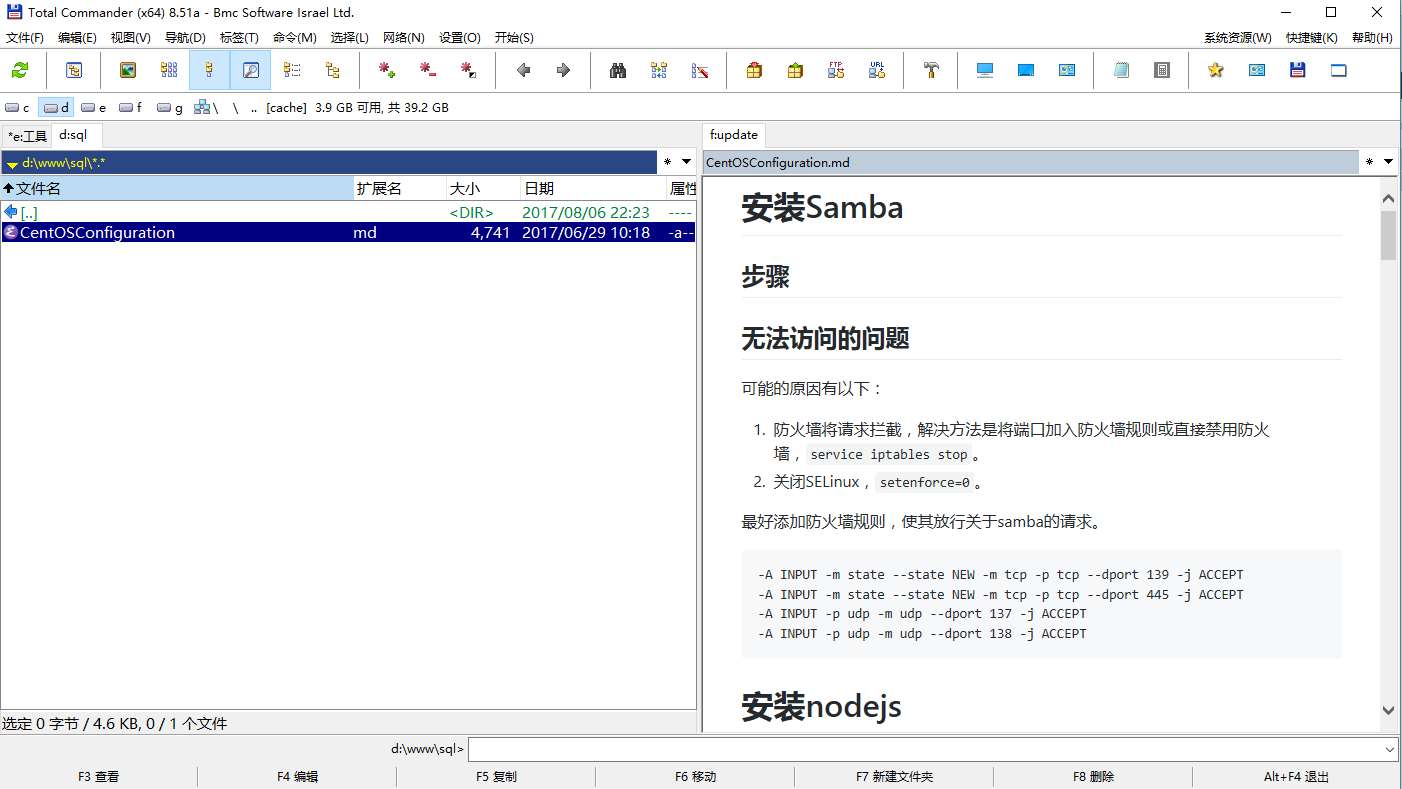Click F4 编辑 function button
Image resolution: width=1402 pixels, height=789 pixels.
pos(297,777)
